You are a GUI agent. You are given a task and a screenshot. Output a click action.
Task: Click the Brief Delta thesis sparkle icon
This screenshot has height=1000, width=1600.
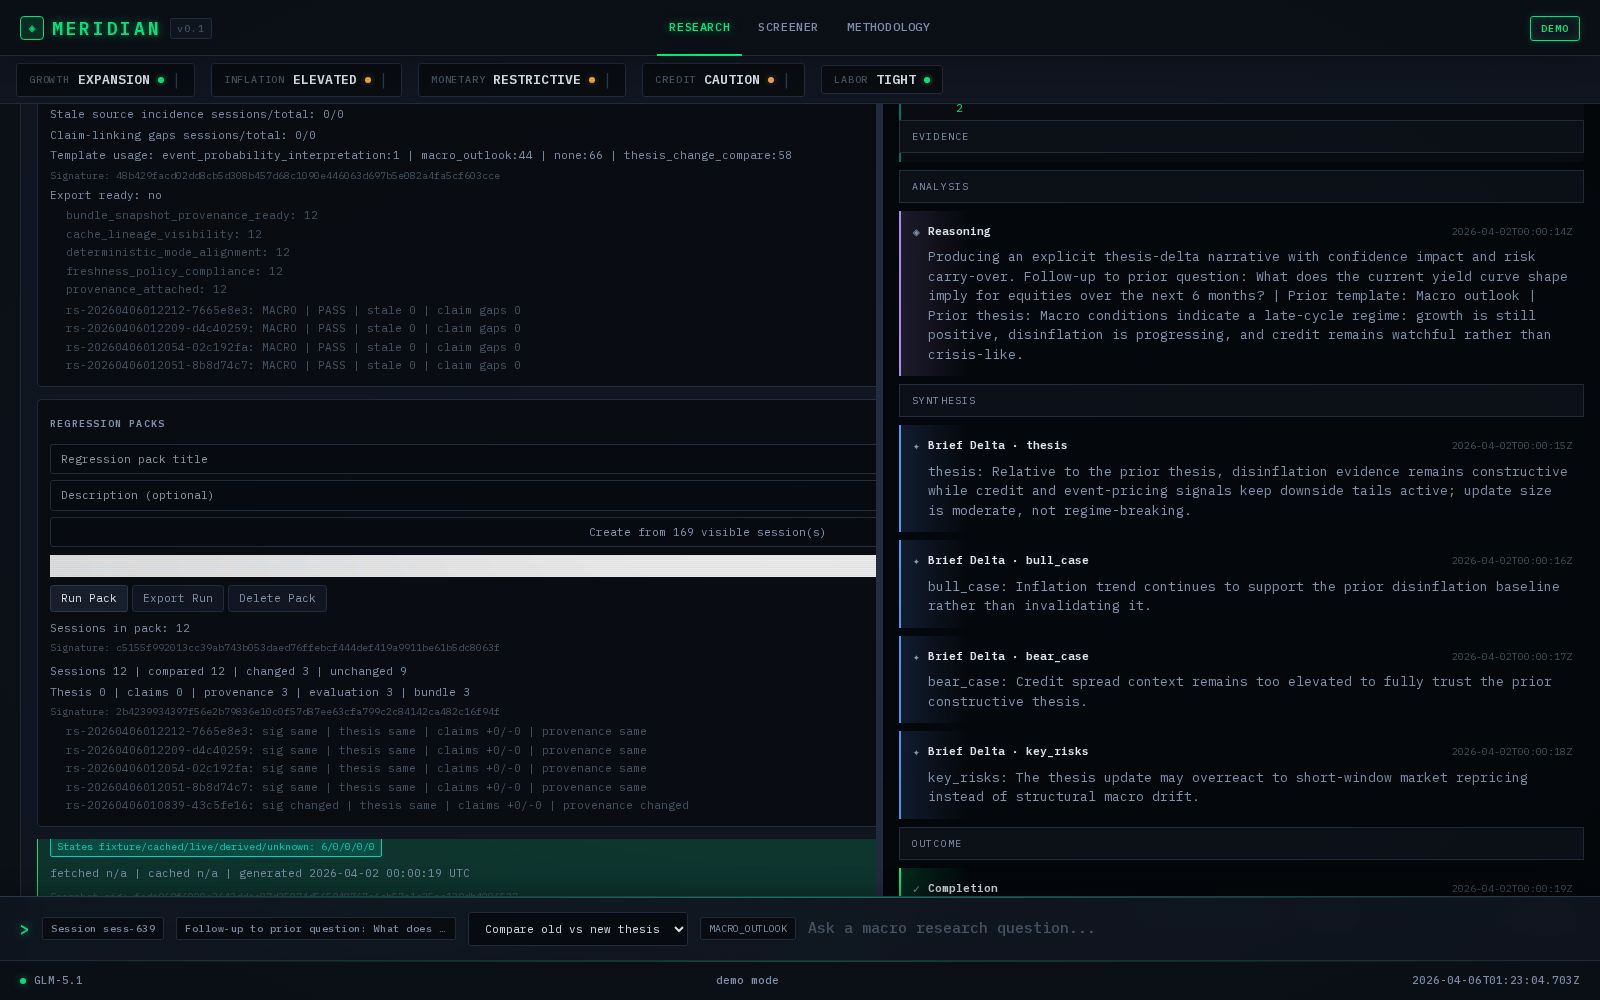click(x=916, y=446)
